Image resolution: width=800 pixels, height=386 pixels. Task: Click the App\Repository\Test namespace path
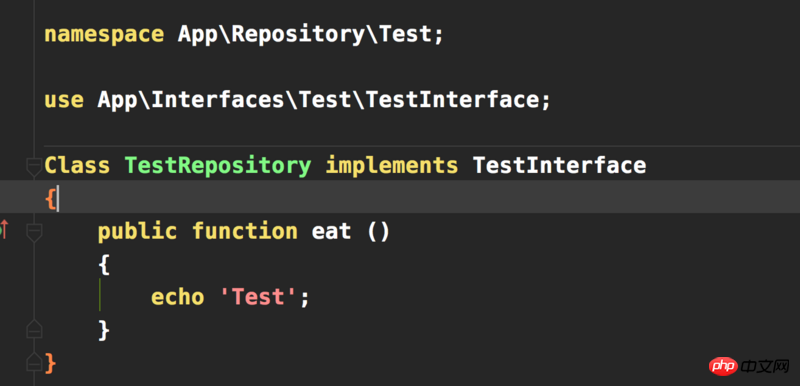[x=305, y=35]
